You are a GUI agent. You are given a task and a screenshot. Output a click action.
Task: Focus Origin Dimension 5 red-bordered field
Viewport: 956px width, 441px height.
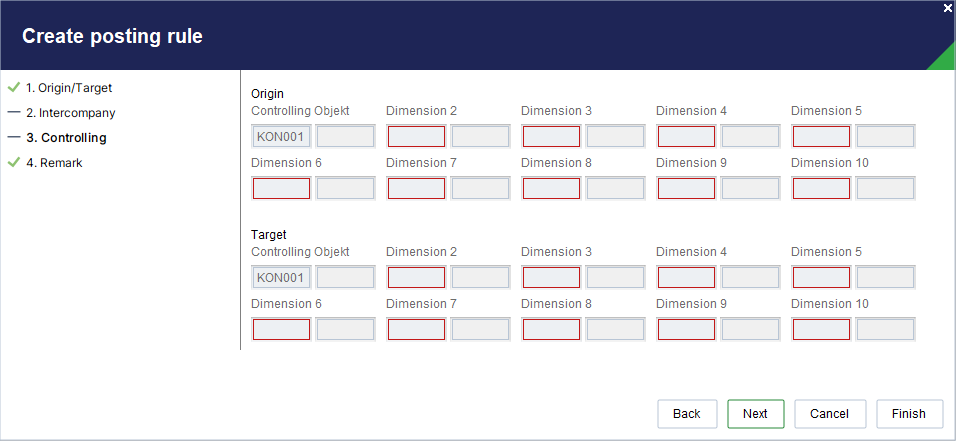click(x=821, y=137)
